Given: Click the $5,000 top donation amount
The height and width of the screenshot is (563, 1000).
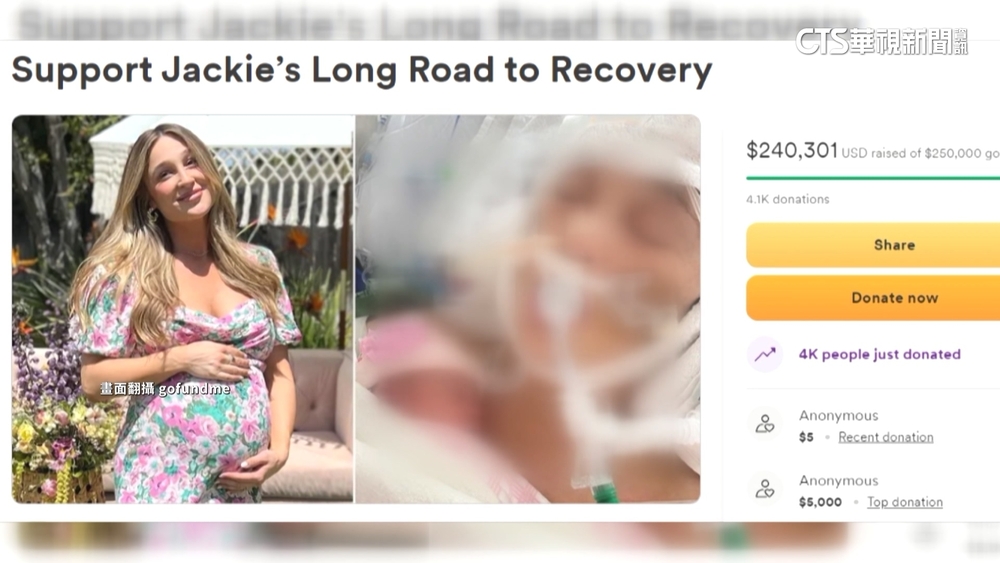Looking at the screenshot, I should click(820, 502).
